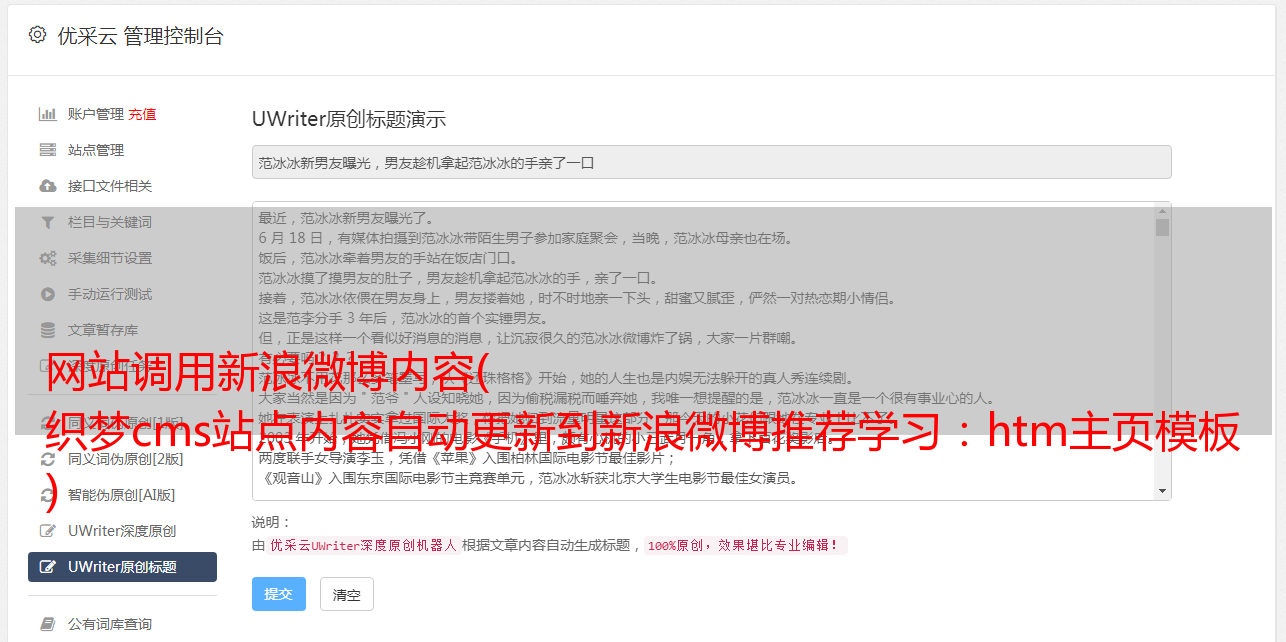Click the cloud upload icon for 接口文件相关
Screen dimensions: 1286x642
pyautogui.click(x=47, y=186)
